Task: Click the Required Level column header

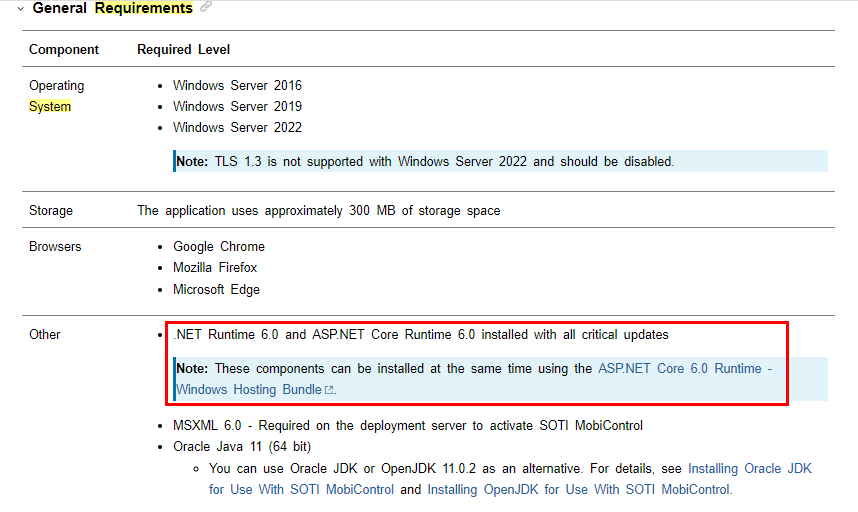Action: click(184, 49)
